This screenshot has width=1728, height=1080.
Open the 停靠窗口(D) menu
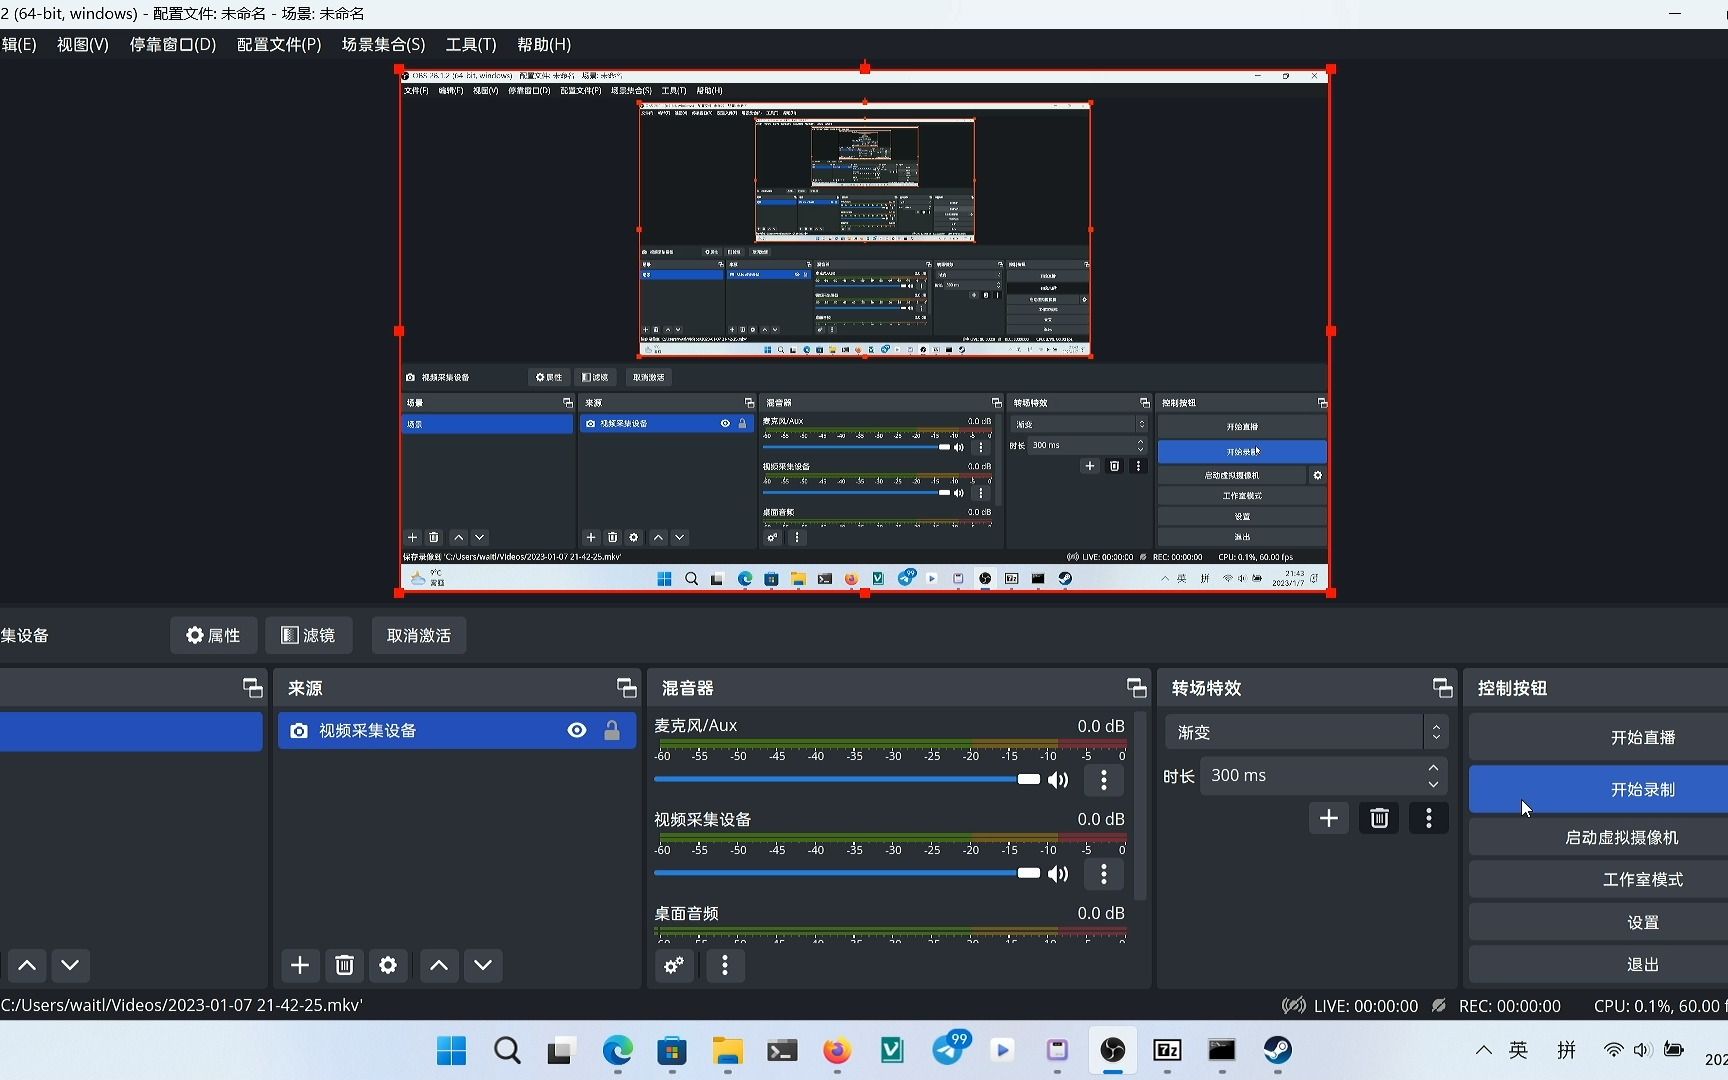(x=172, y=45)
